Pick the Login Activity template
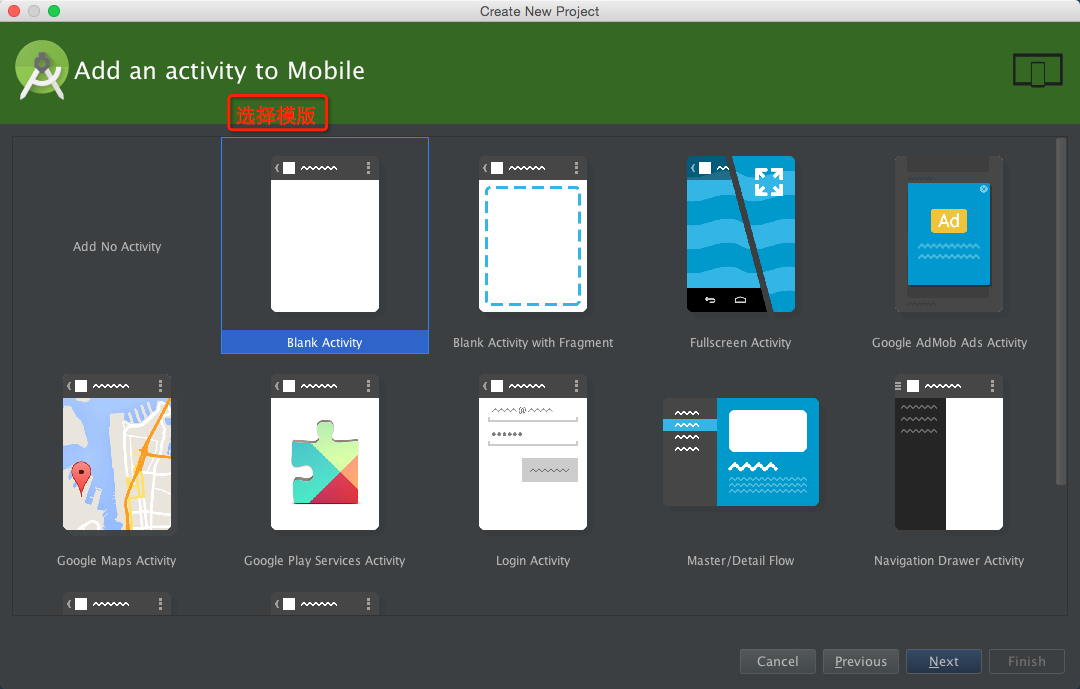 (x=532, y=453)
